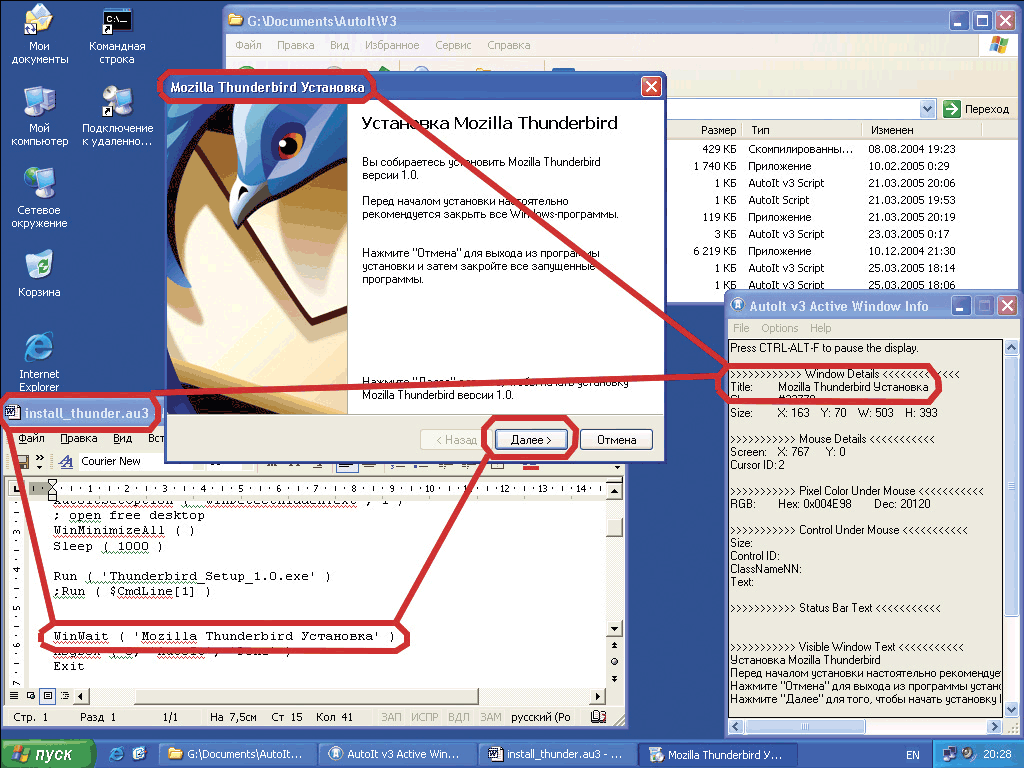This screenshot has width=1024, height=768.
Task: Open Select Browse Object circle in Word scrollbar
Action: pos(614,662)
